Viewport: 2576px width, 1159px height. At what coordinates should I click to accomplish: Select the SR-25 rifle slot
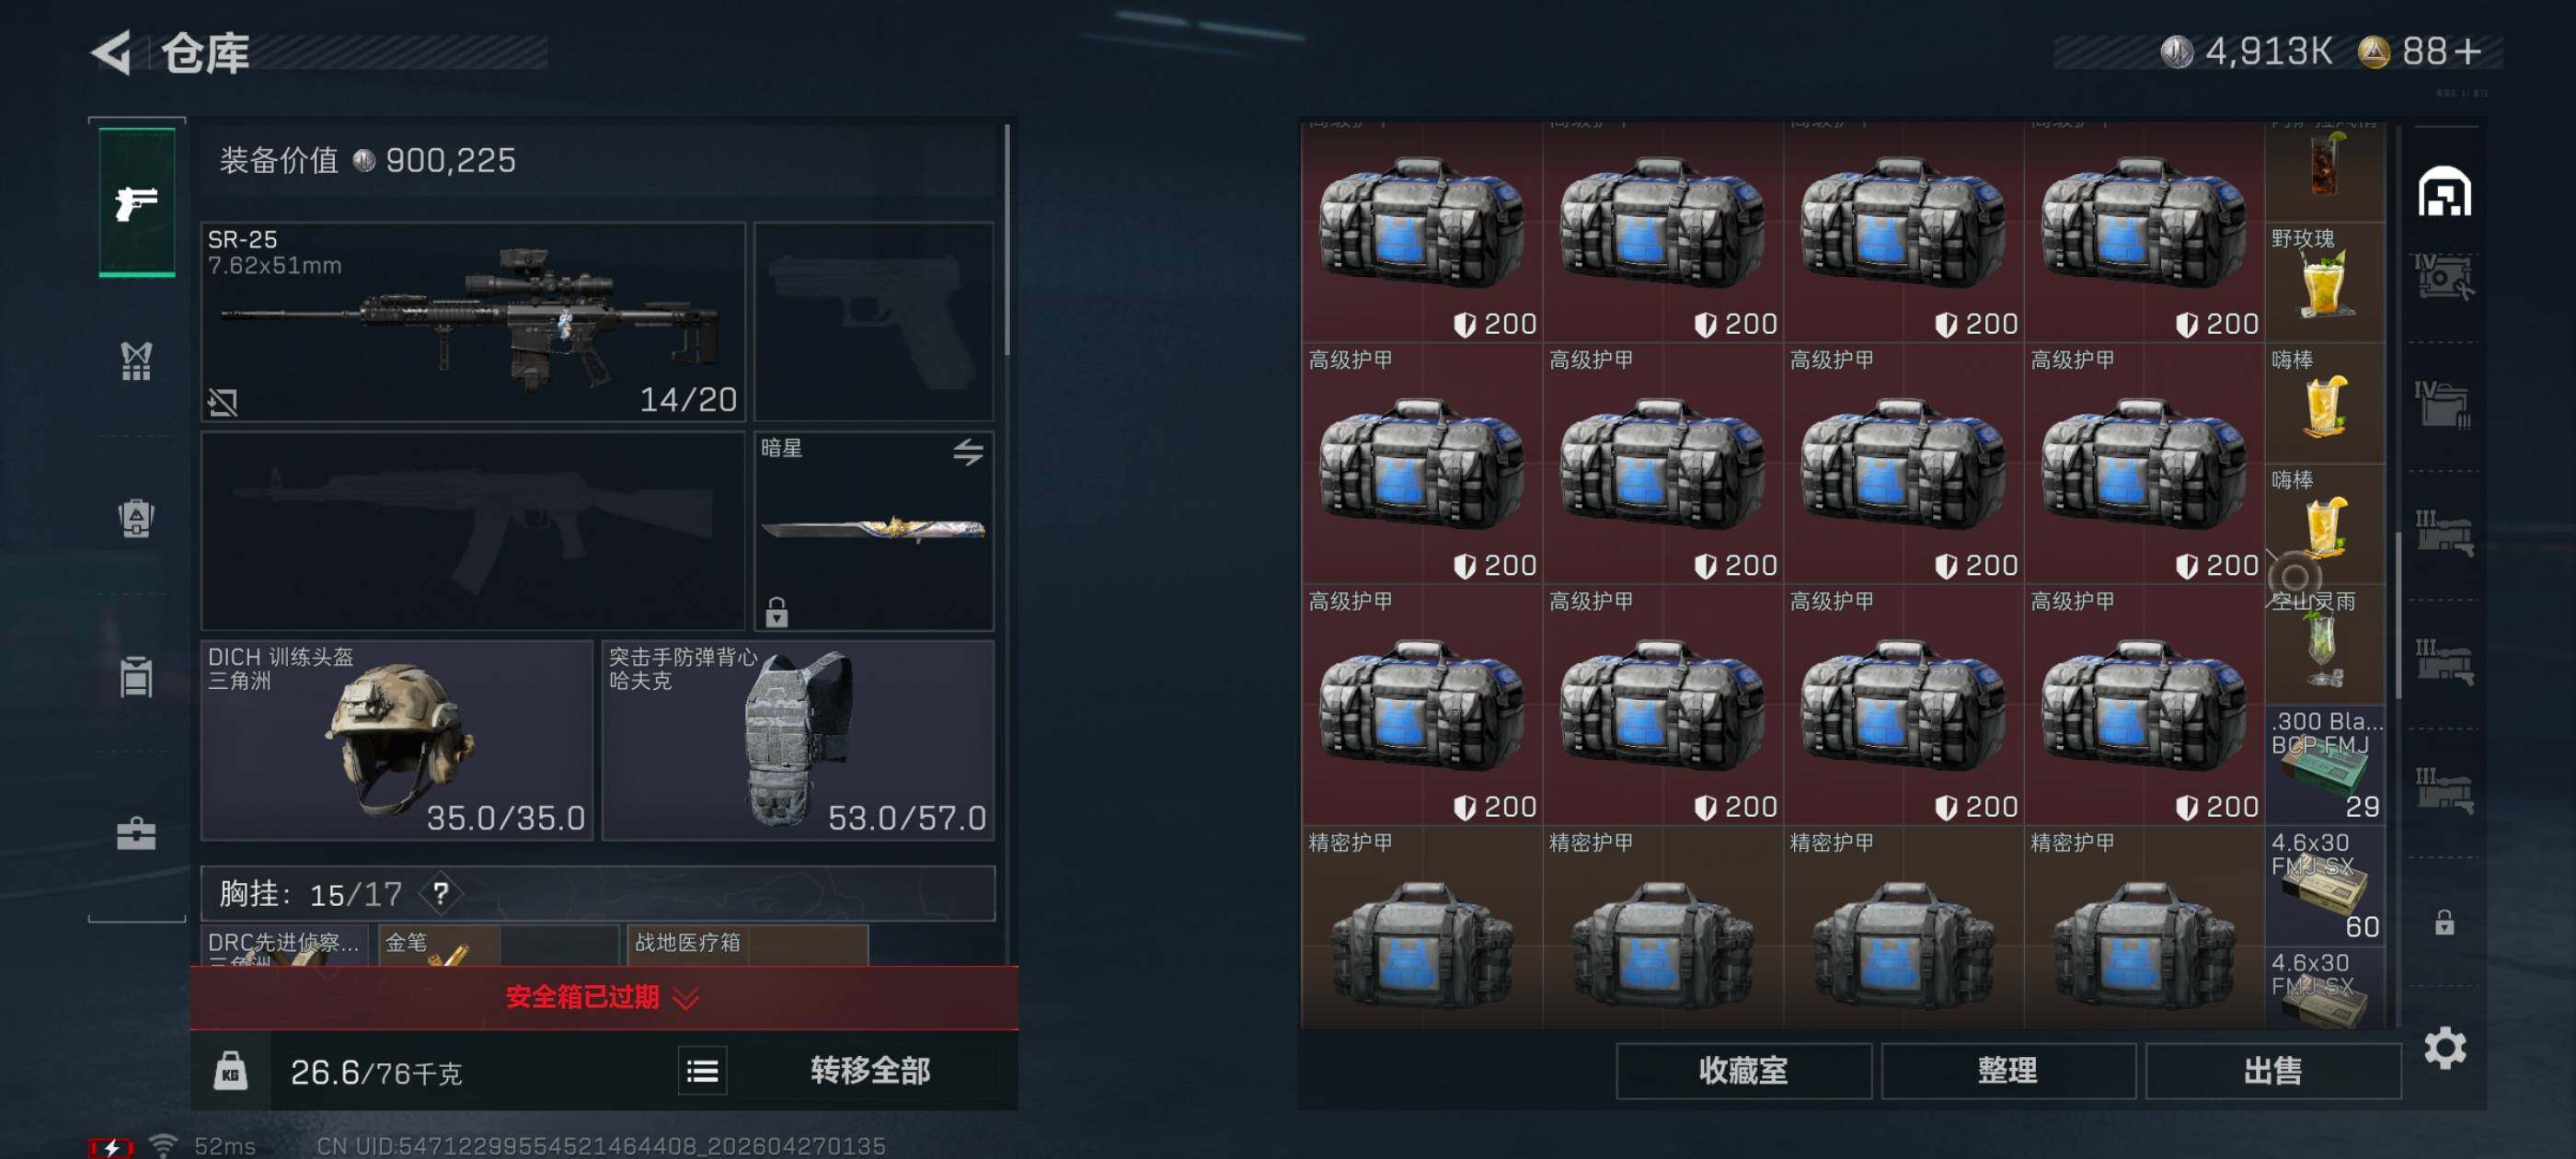[473, 321]
